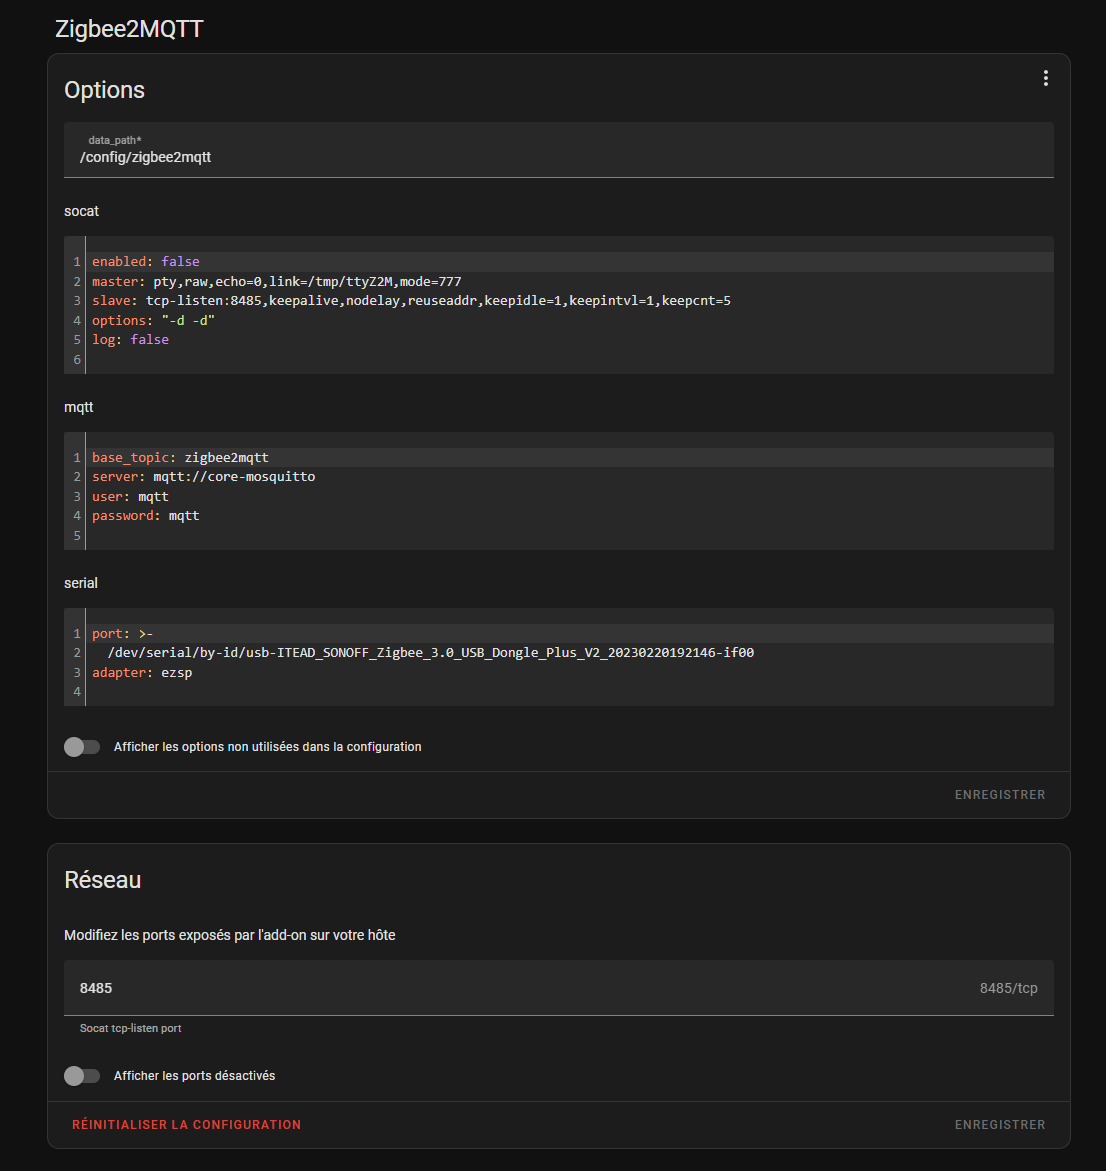Select the socat 'log: false' line
Screen dimensions: 1106x1171
[x=130, y=340]
